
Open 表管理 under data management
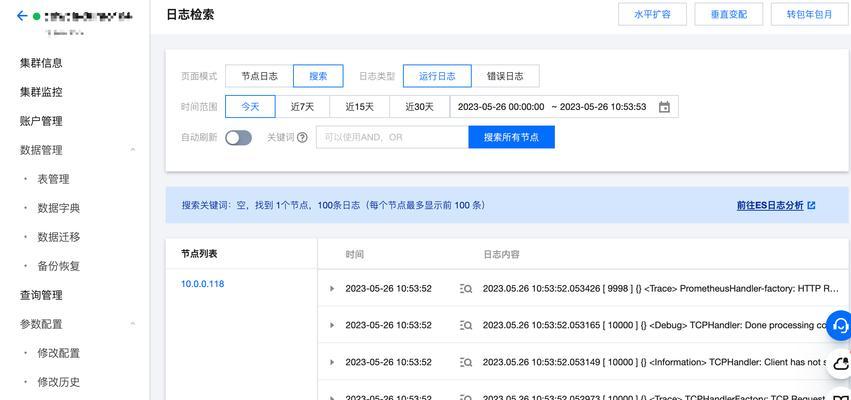click(x=53, y=179)
